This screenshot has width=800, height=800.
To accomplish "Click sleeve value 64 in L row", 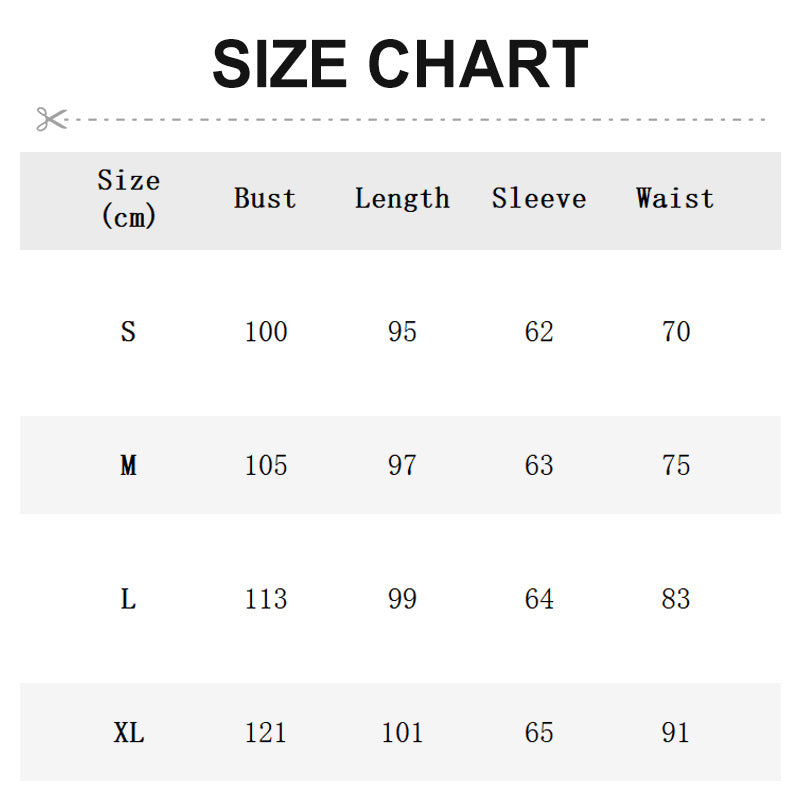I will (x=539, y=599).
